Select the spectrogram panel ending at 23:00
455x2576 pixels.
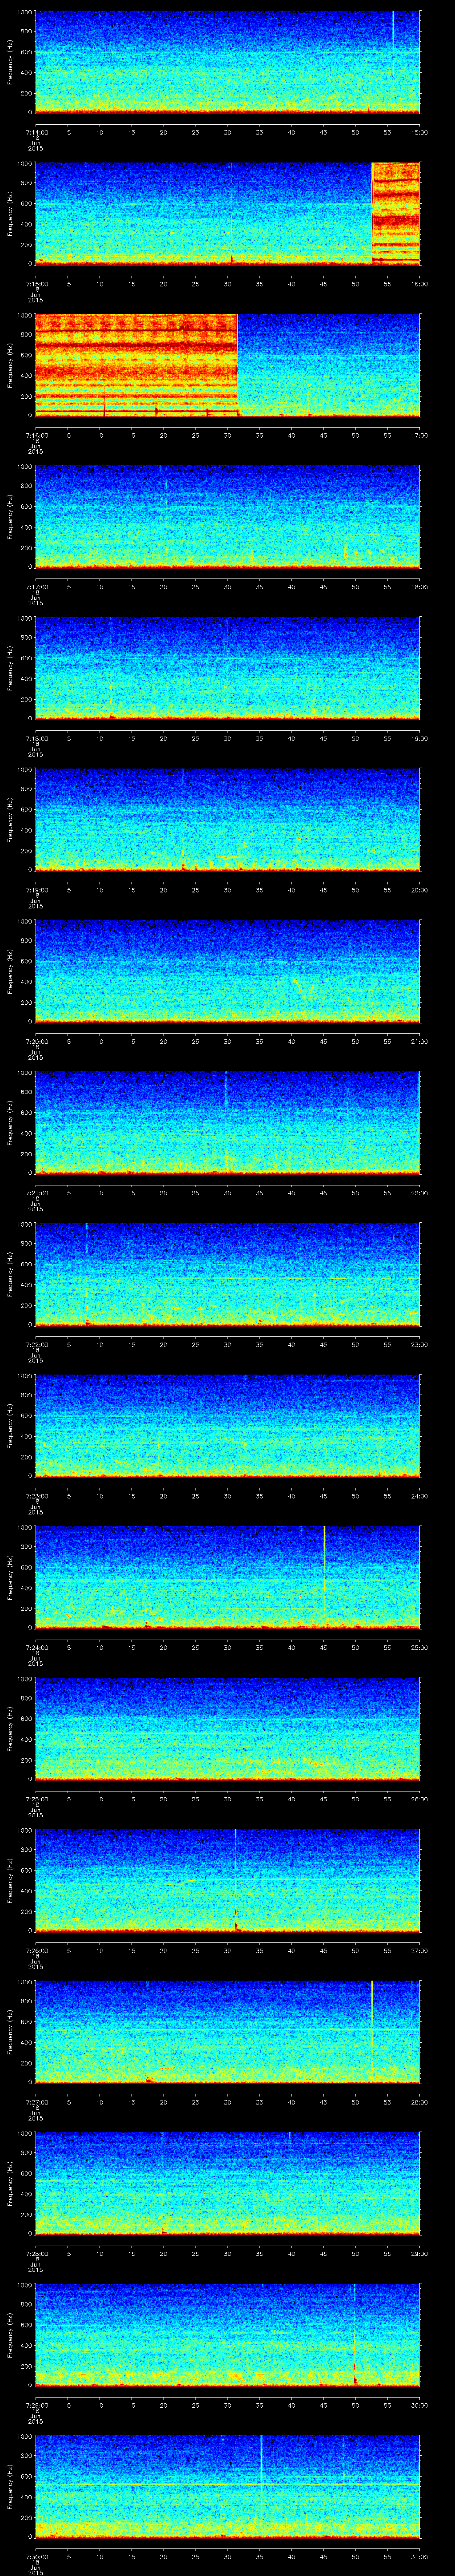pyautogui.click(x=227, y=1275)
